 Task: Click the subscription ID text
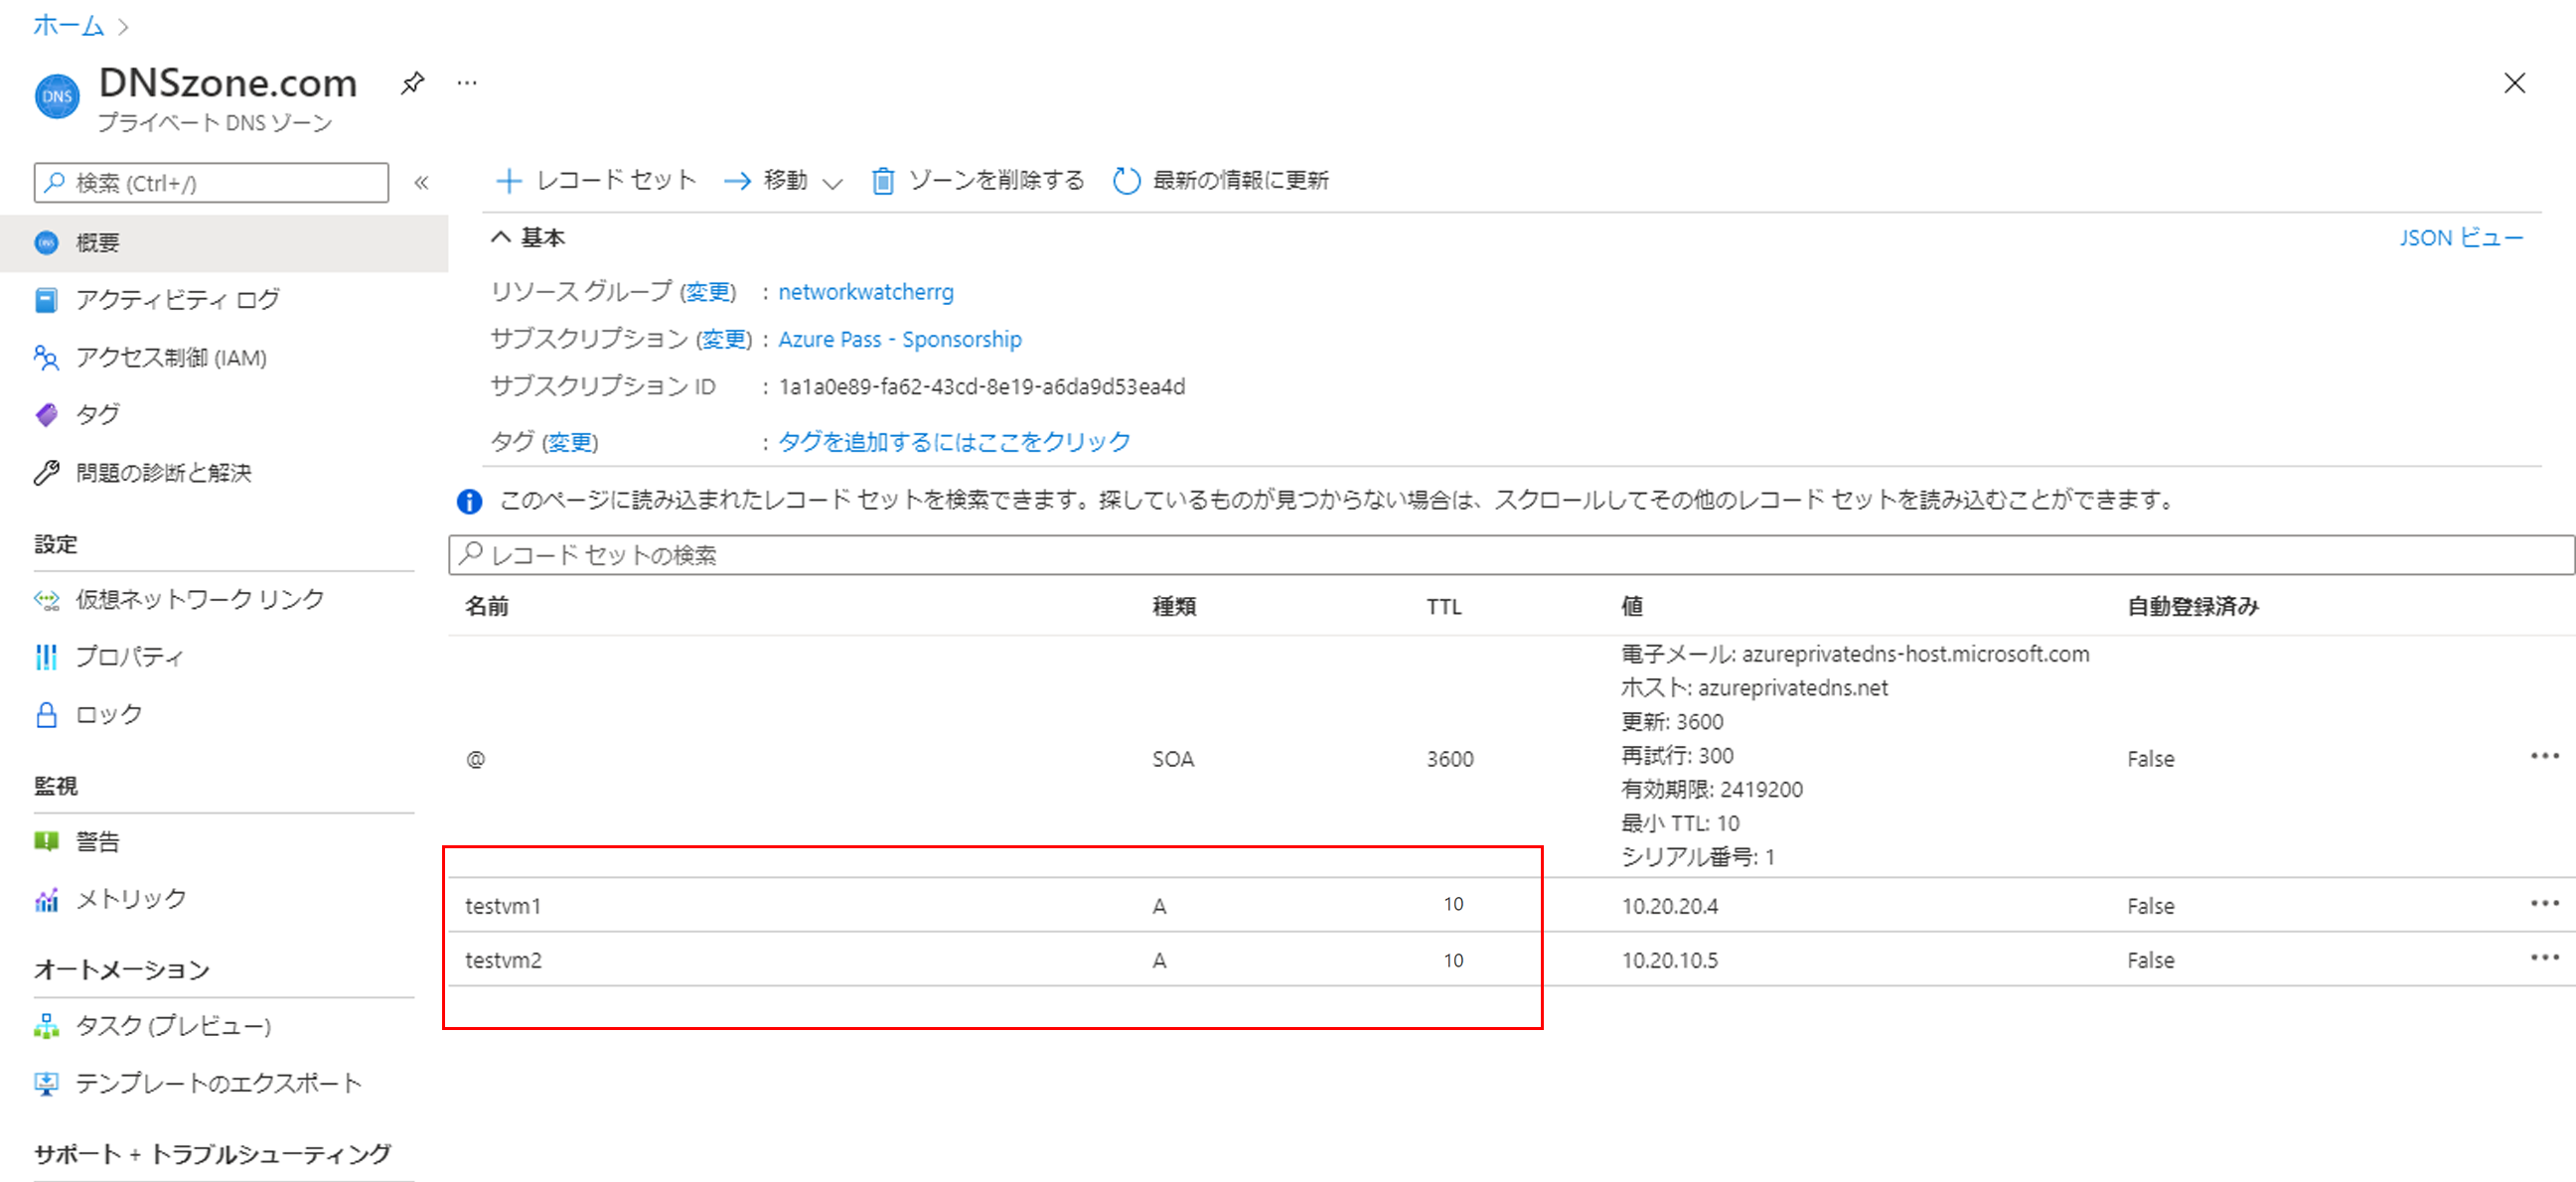tap(982, 387)
